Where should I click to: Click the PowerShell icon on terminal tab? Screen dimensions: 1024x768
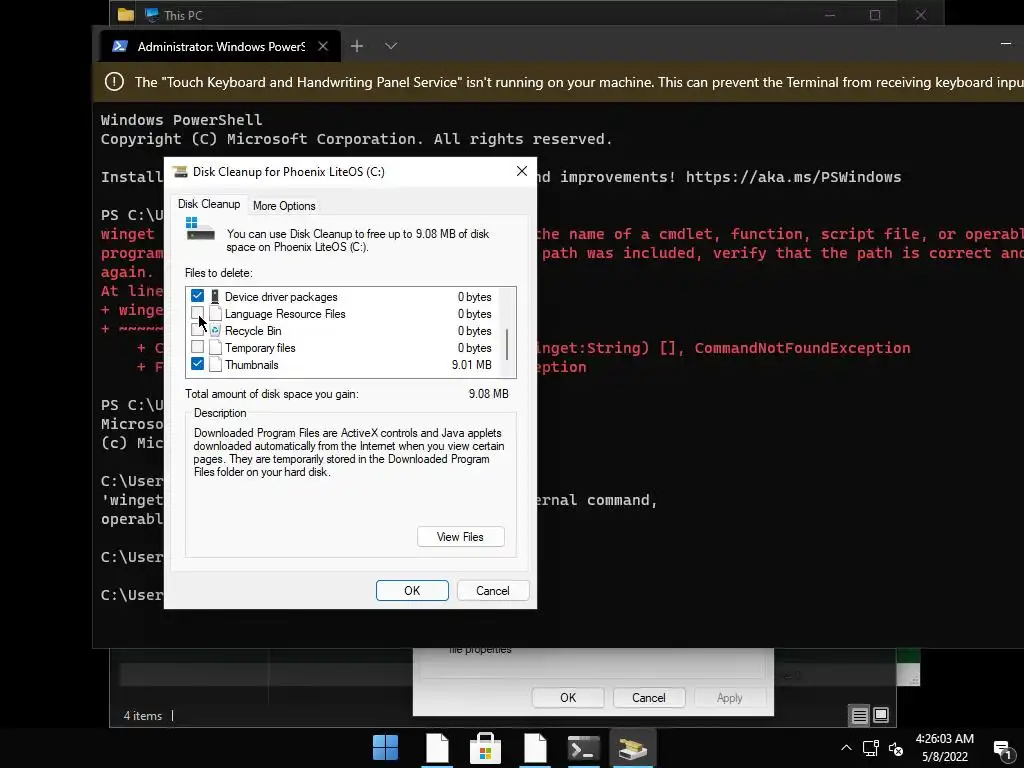click(x=120, y=46)
